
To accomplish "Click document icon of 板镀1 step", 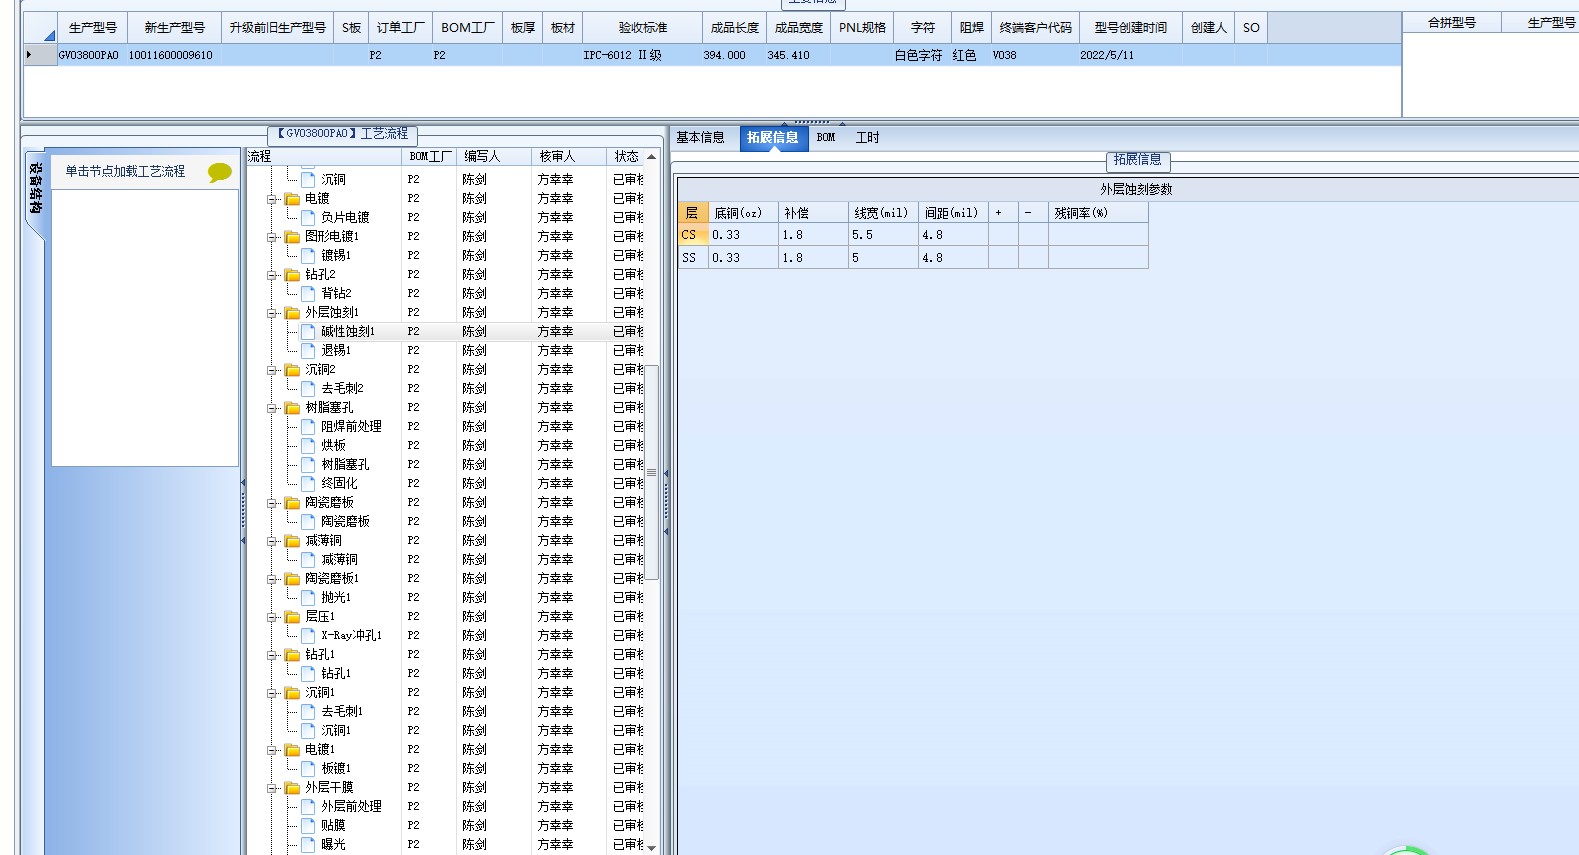I will 308,768.
